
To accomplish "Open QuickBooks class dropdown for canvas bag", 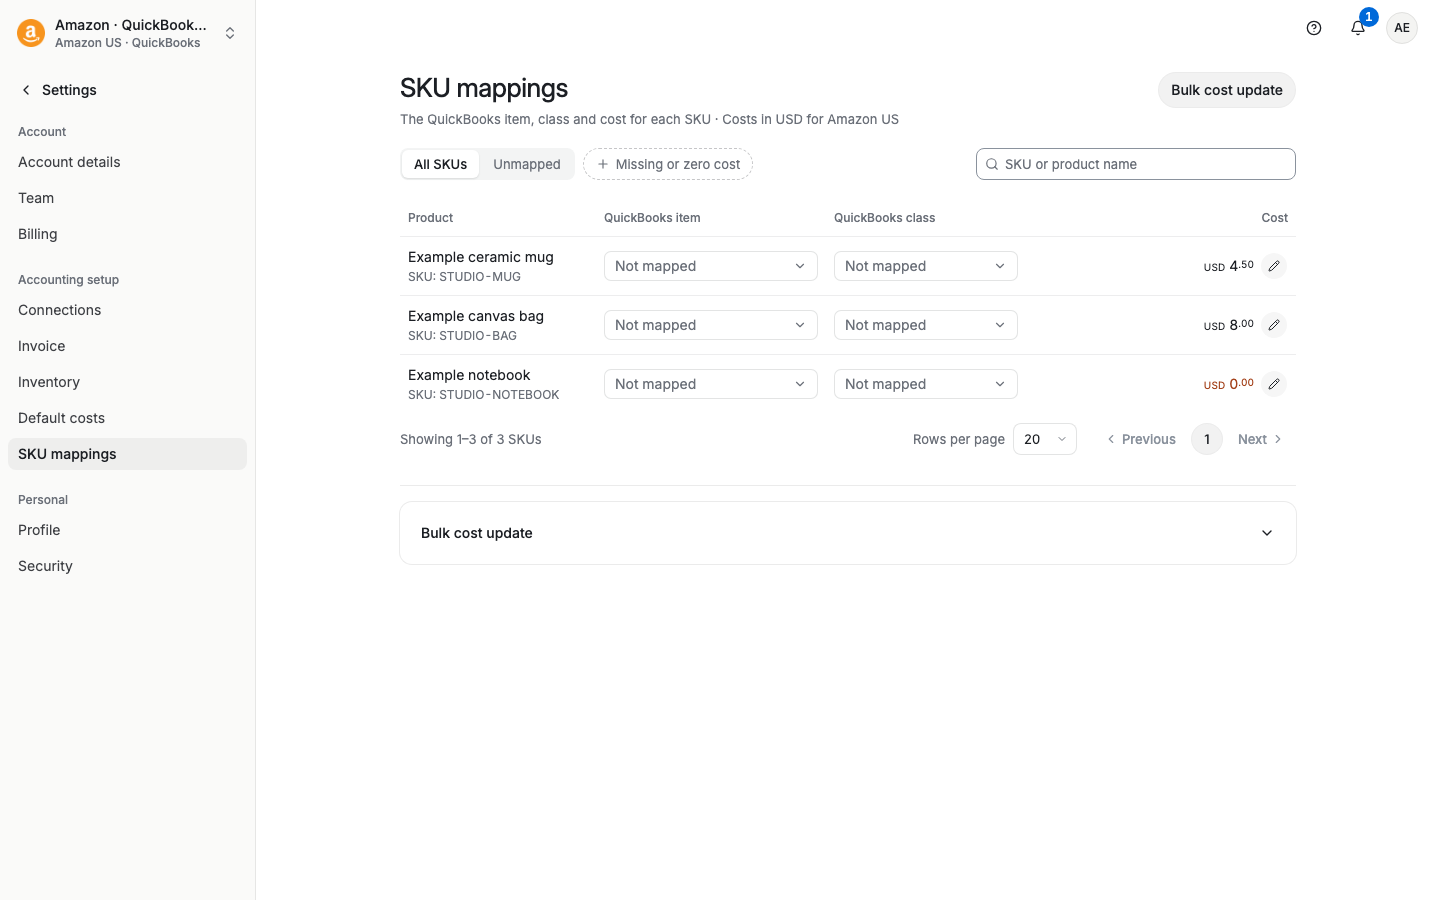I will point(926,325).
